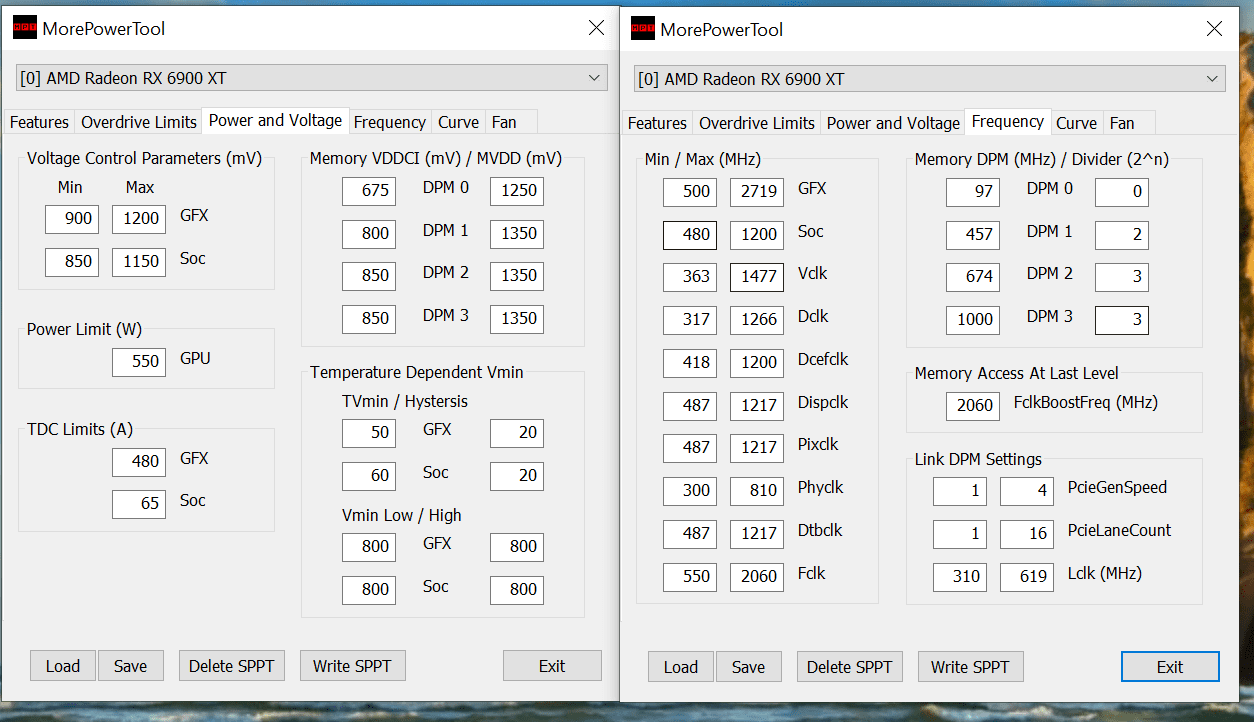1254x722 pixels.
Task: Click GFX Hysteresis field 20
Action: (517, 433)
